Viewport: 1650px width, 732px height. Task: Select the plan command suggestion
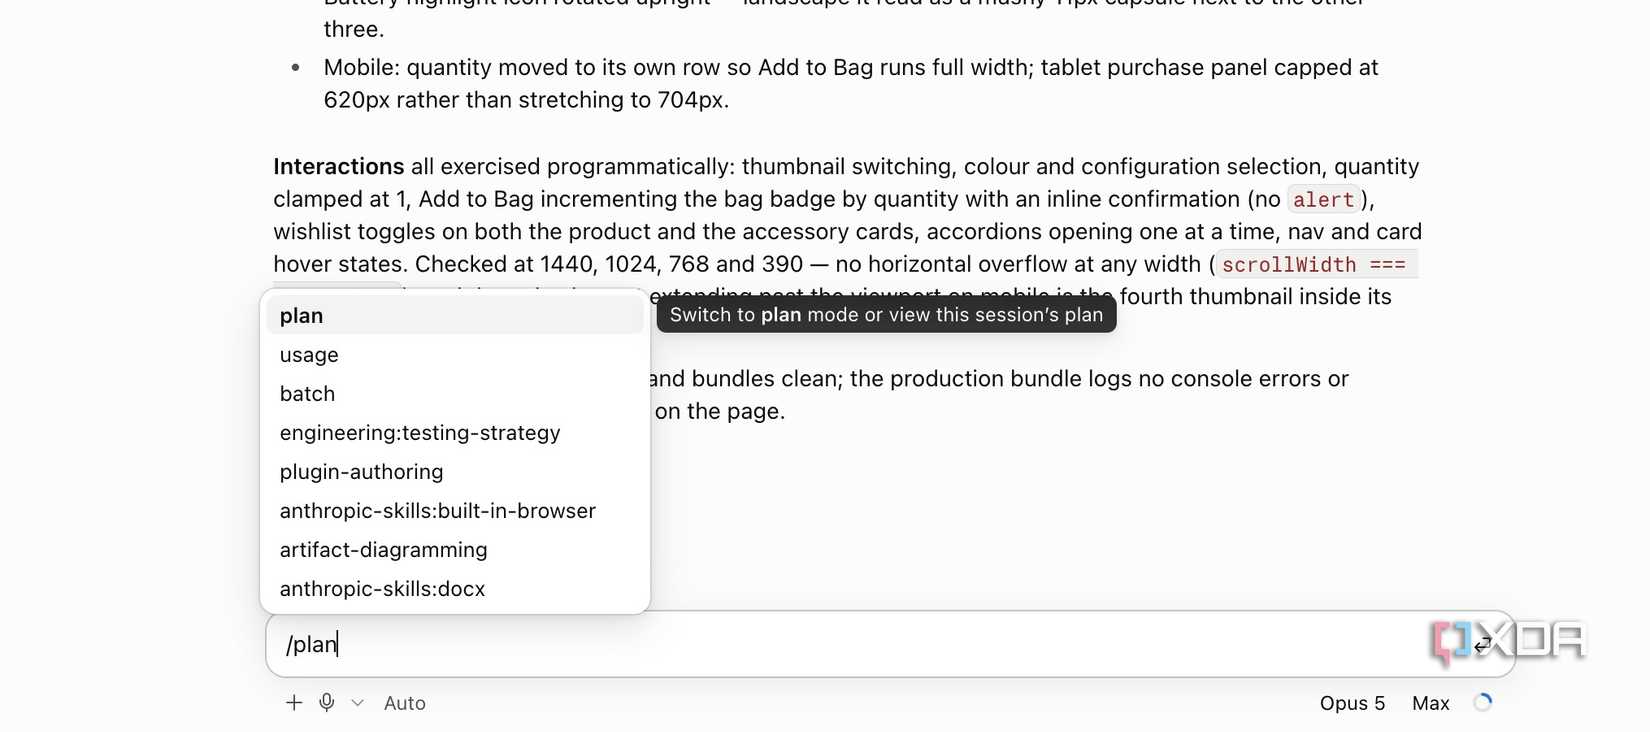point(455,316)
